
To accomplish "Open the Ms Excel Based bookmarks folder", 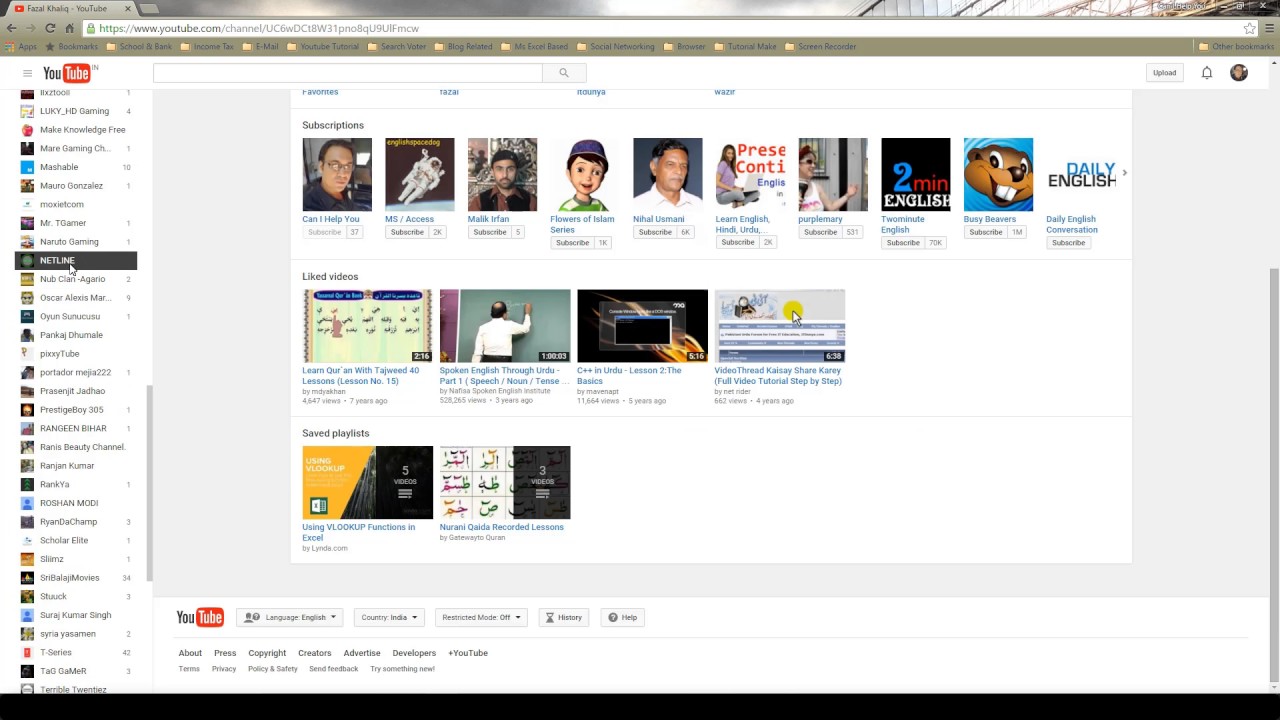I will click(x=535, y=47).
